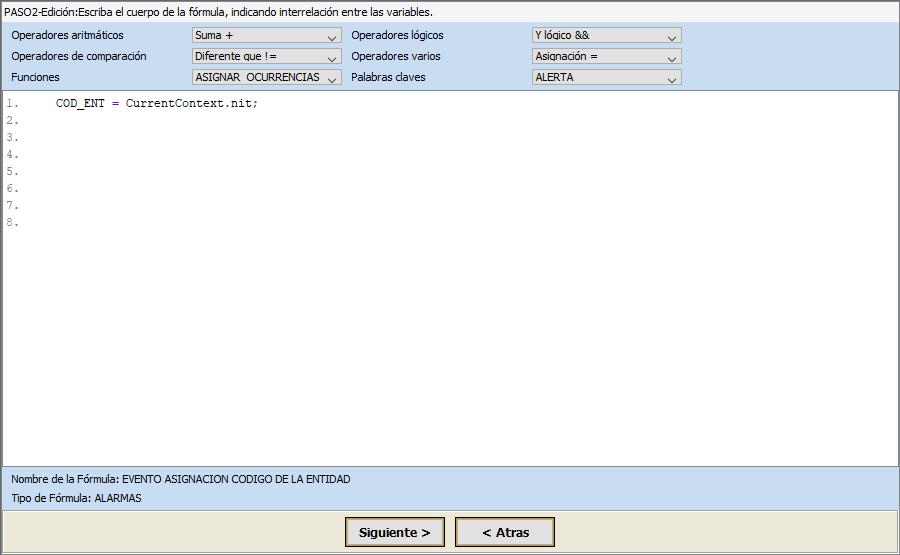Image resolution: width=900 pixels, height=555 pixels.
Task: Open the Funciones dropdown showing ASIGNAR OCURRENCIAS
Action: [x=266, y=77]
